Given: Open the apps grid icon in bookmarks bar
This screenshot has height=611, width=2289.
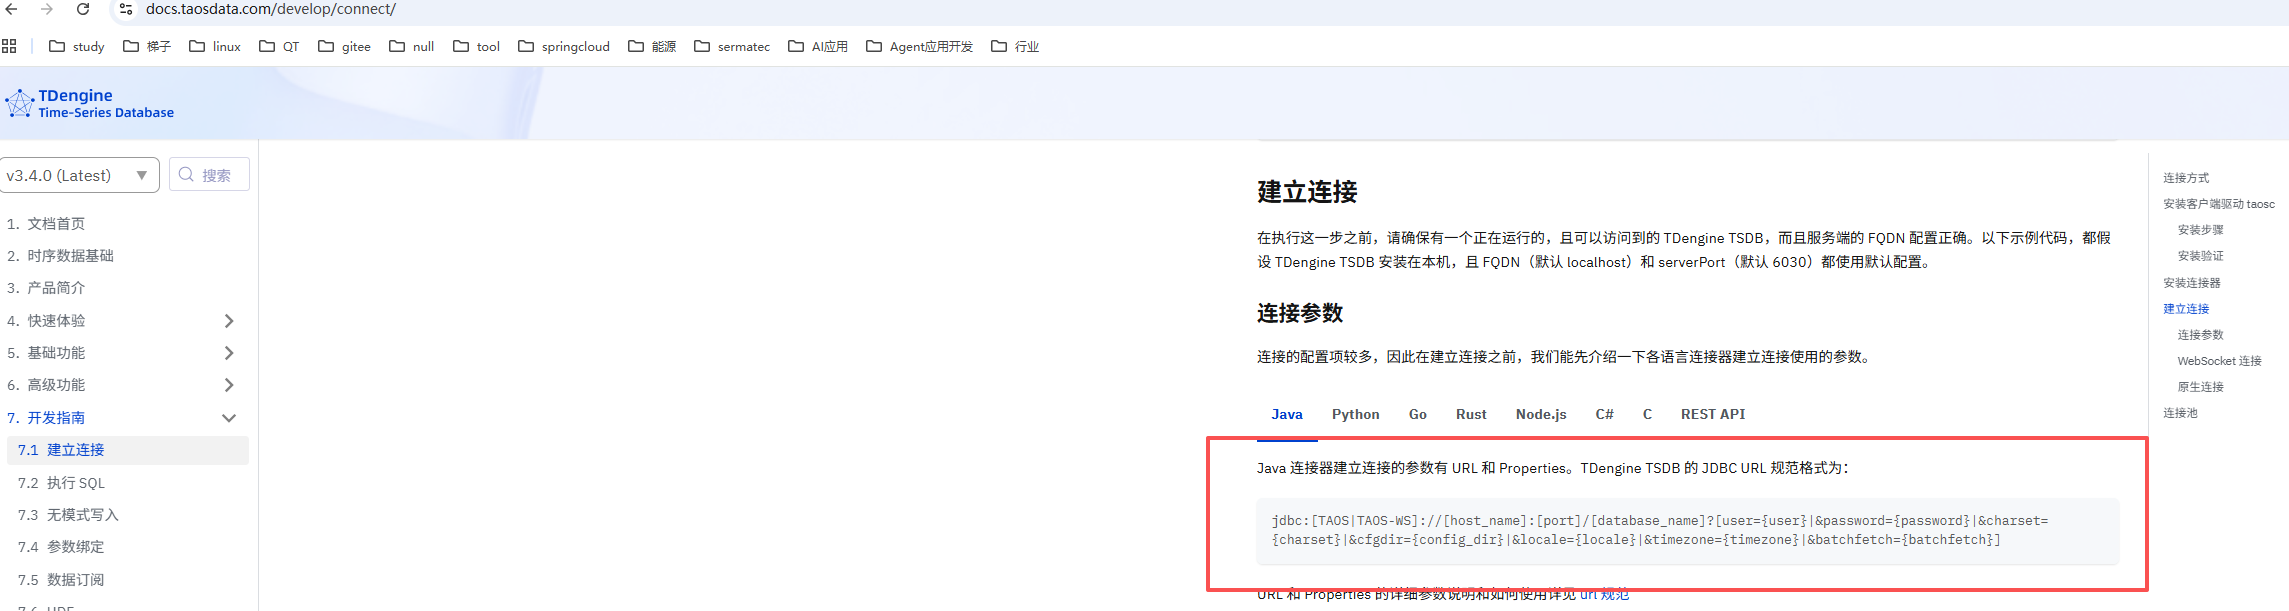Looking at the screenshot, I should coord(10,46).
